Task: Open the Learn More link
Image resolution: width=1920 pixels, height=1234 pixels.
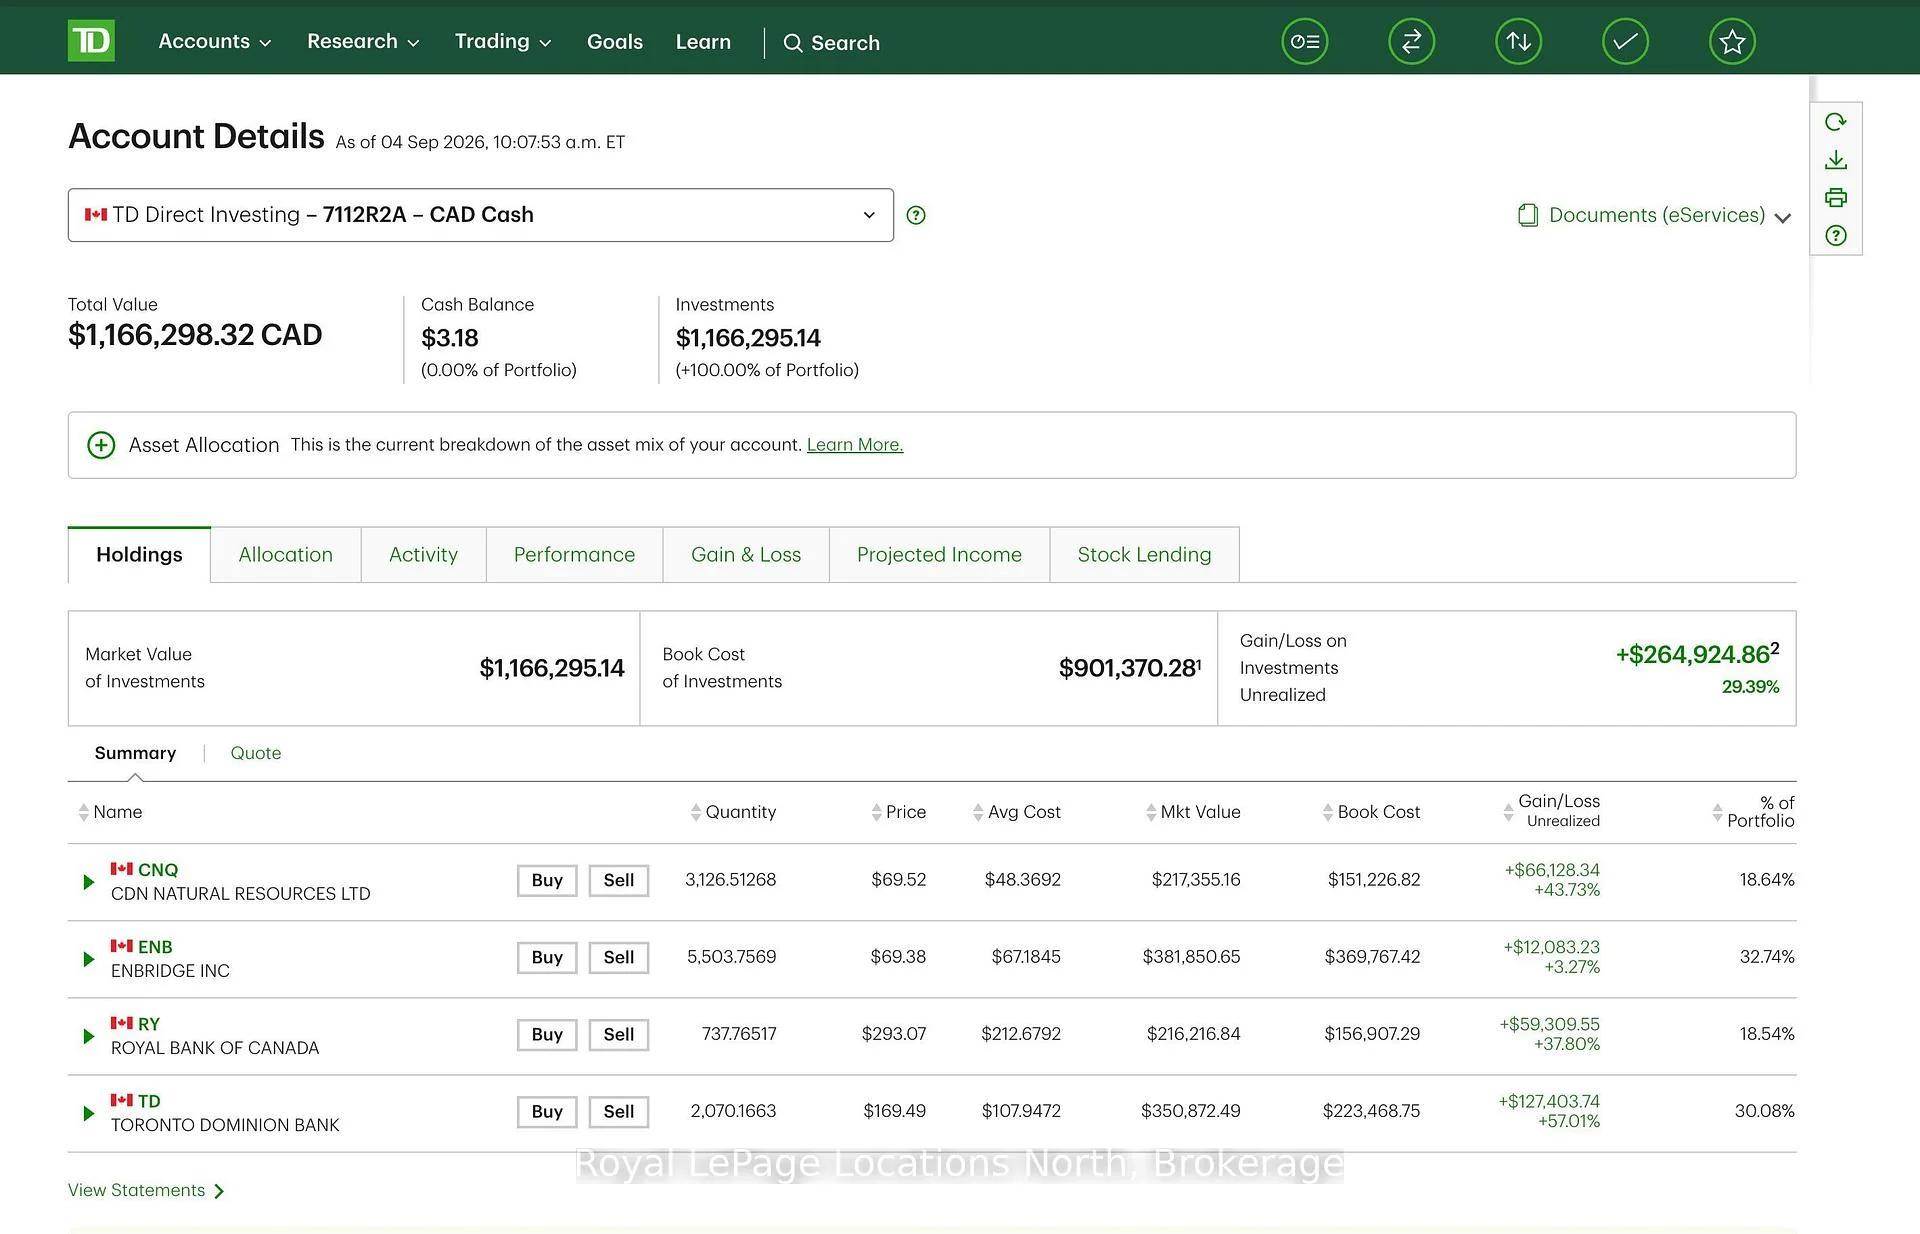Action: [855, 445]
